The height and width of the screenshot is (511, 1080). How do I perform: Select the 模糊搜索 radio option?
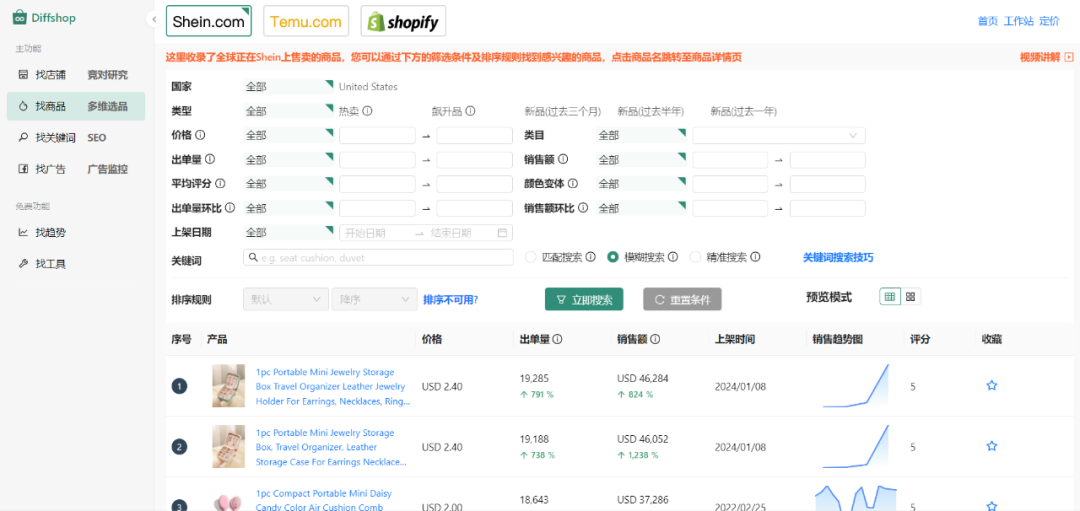(x=612, y=257)
